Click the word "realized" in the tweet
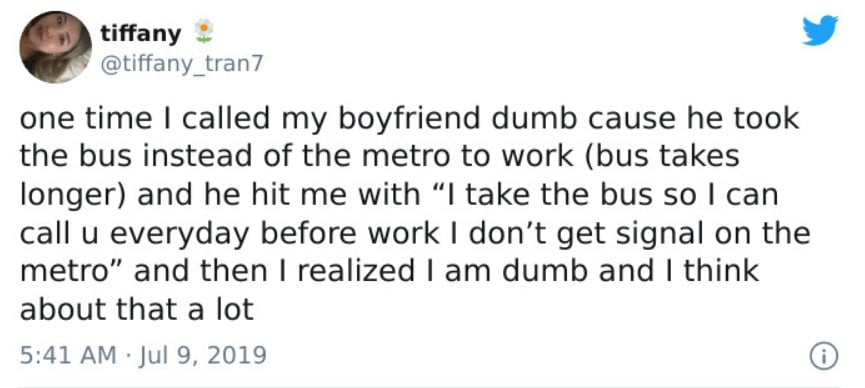Viewport: 865px width, 388px height. (356, 272)
